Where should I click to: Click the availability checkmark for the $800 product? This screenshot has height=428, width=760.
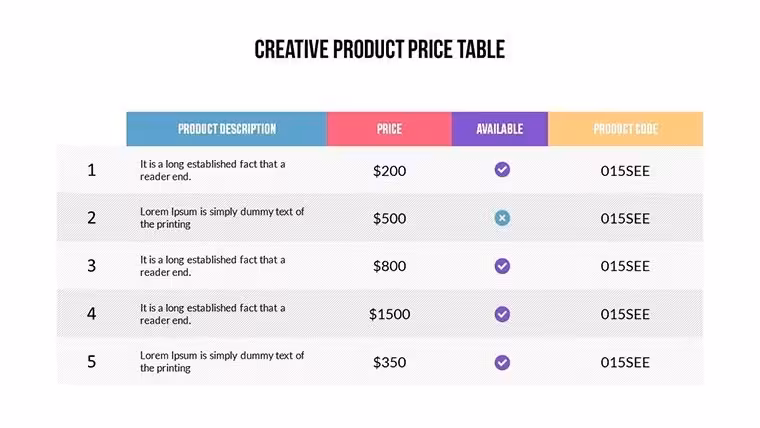[x=502, y=266]
